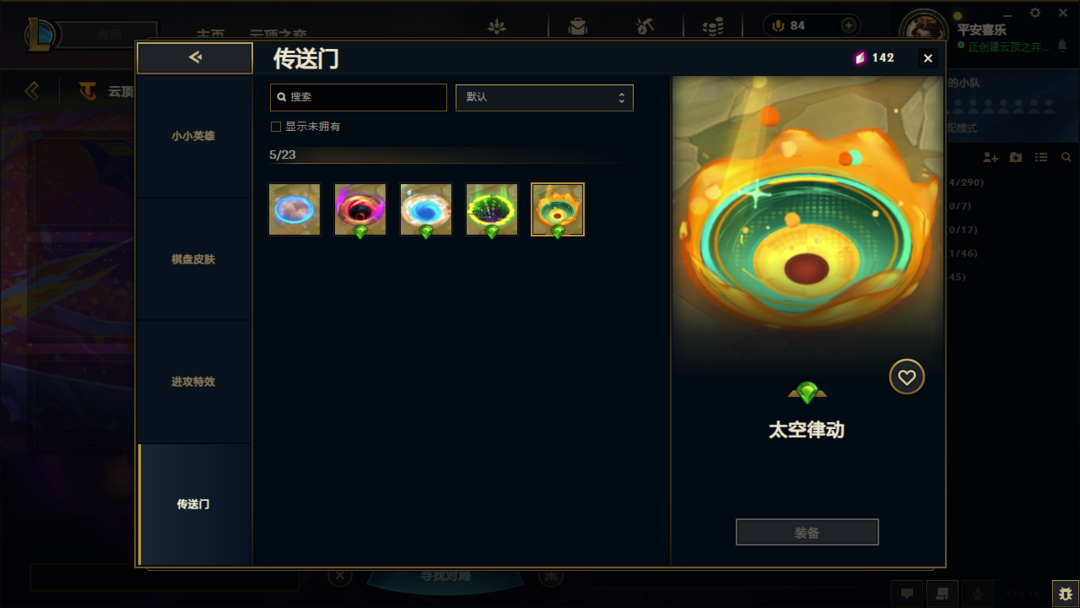Screen dimensions: 1080x608
Task: Open the 棋盘皮肤 tab
Action: pos(194,259)
